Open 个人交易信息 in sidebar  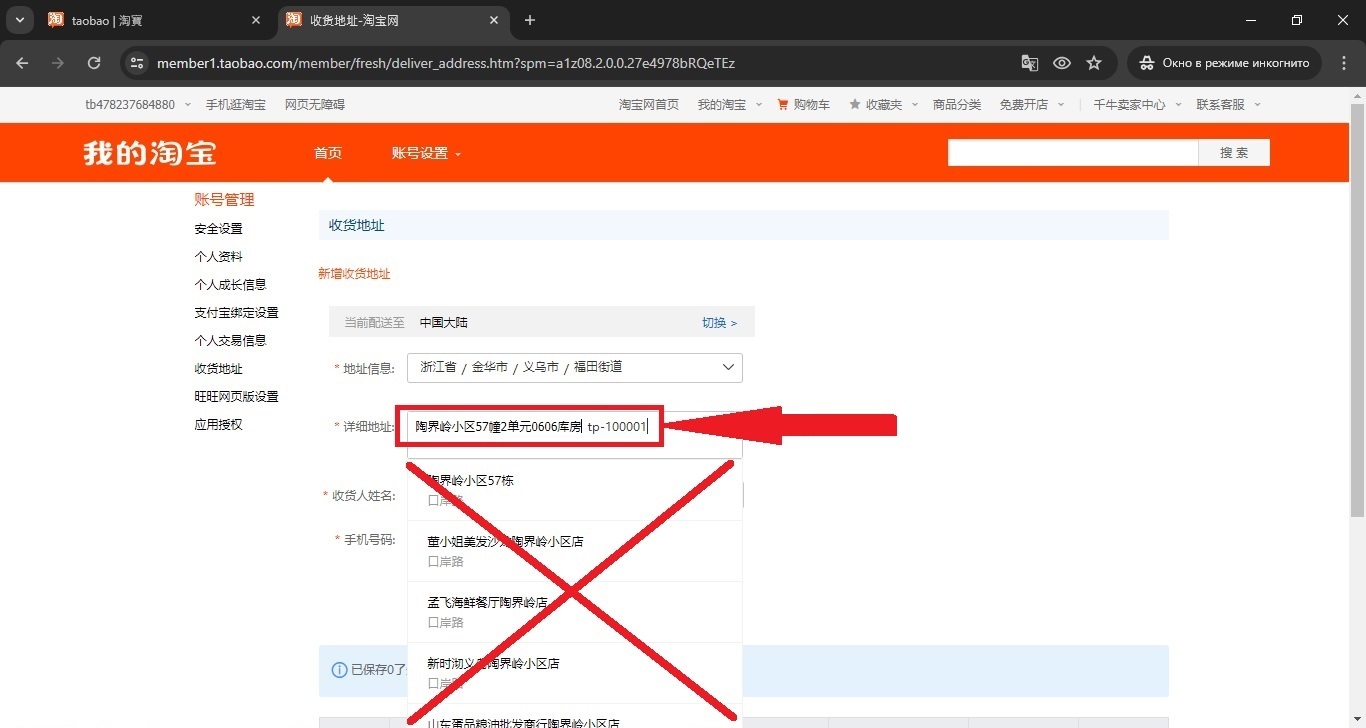[230, 341]
